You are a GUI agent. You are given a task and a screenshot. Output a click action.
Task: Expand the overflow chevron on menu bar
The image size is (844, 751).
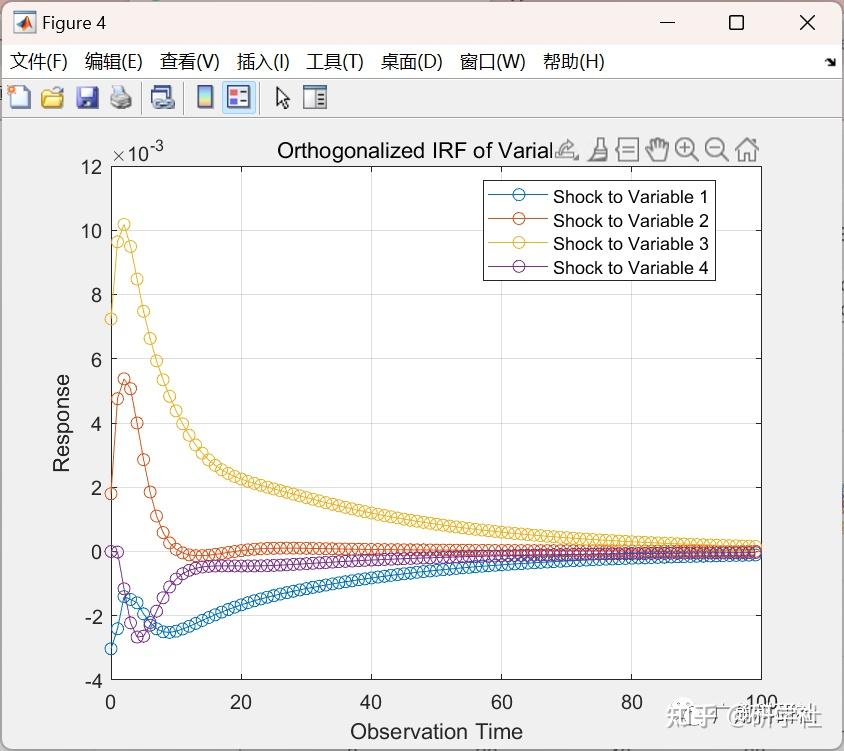coord(830,61)
